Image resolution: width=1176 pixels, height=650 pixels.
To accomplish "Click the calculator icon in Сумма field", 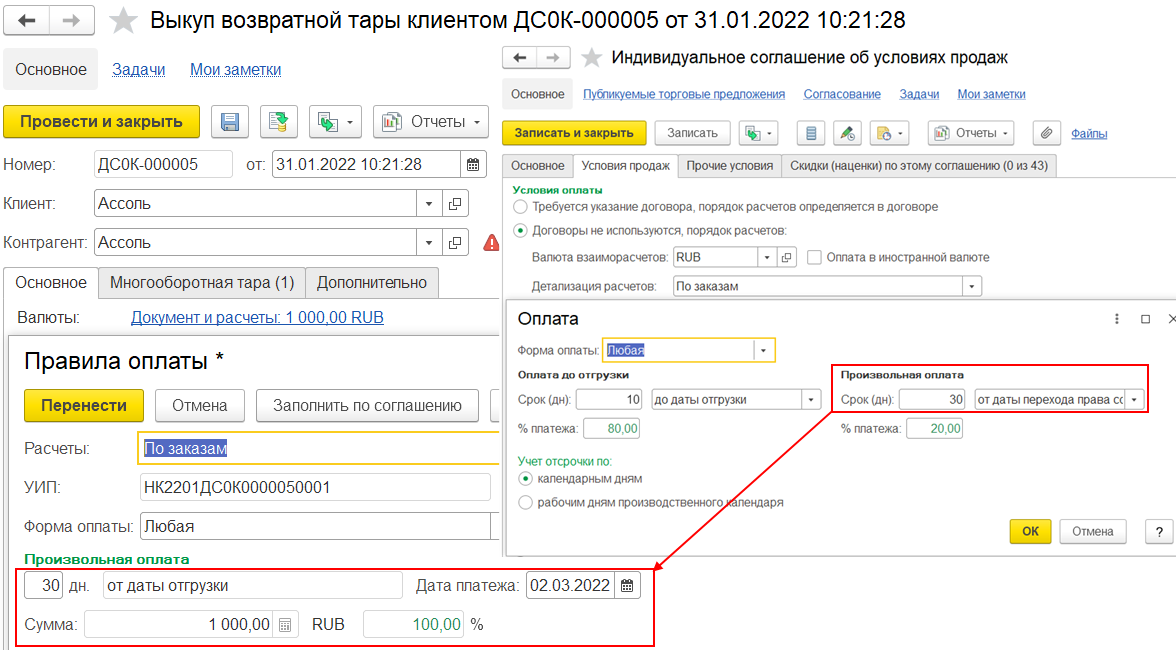I will 285,625.
